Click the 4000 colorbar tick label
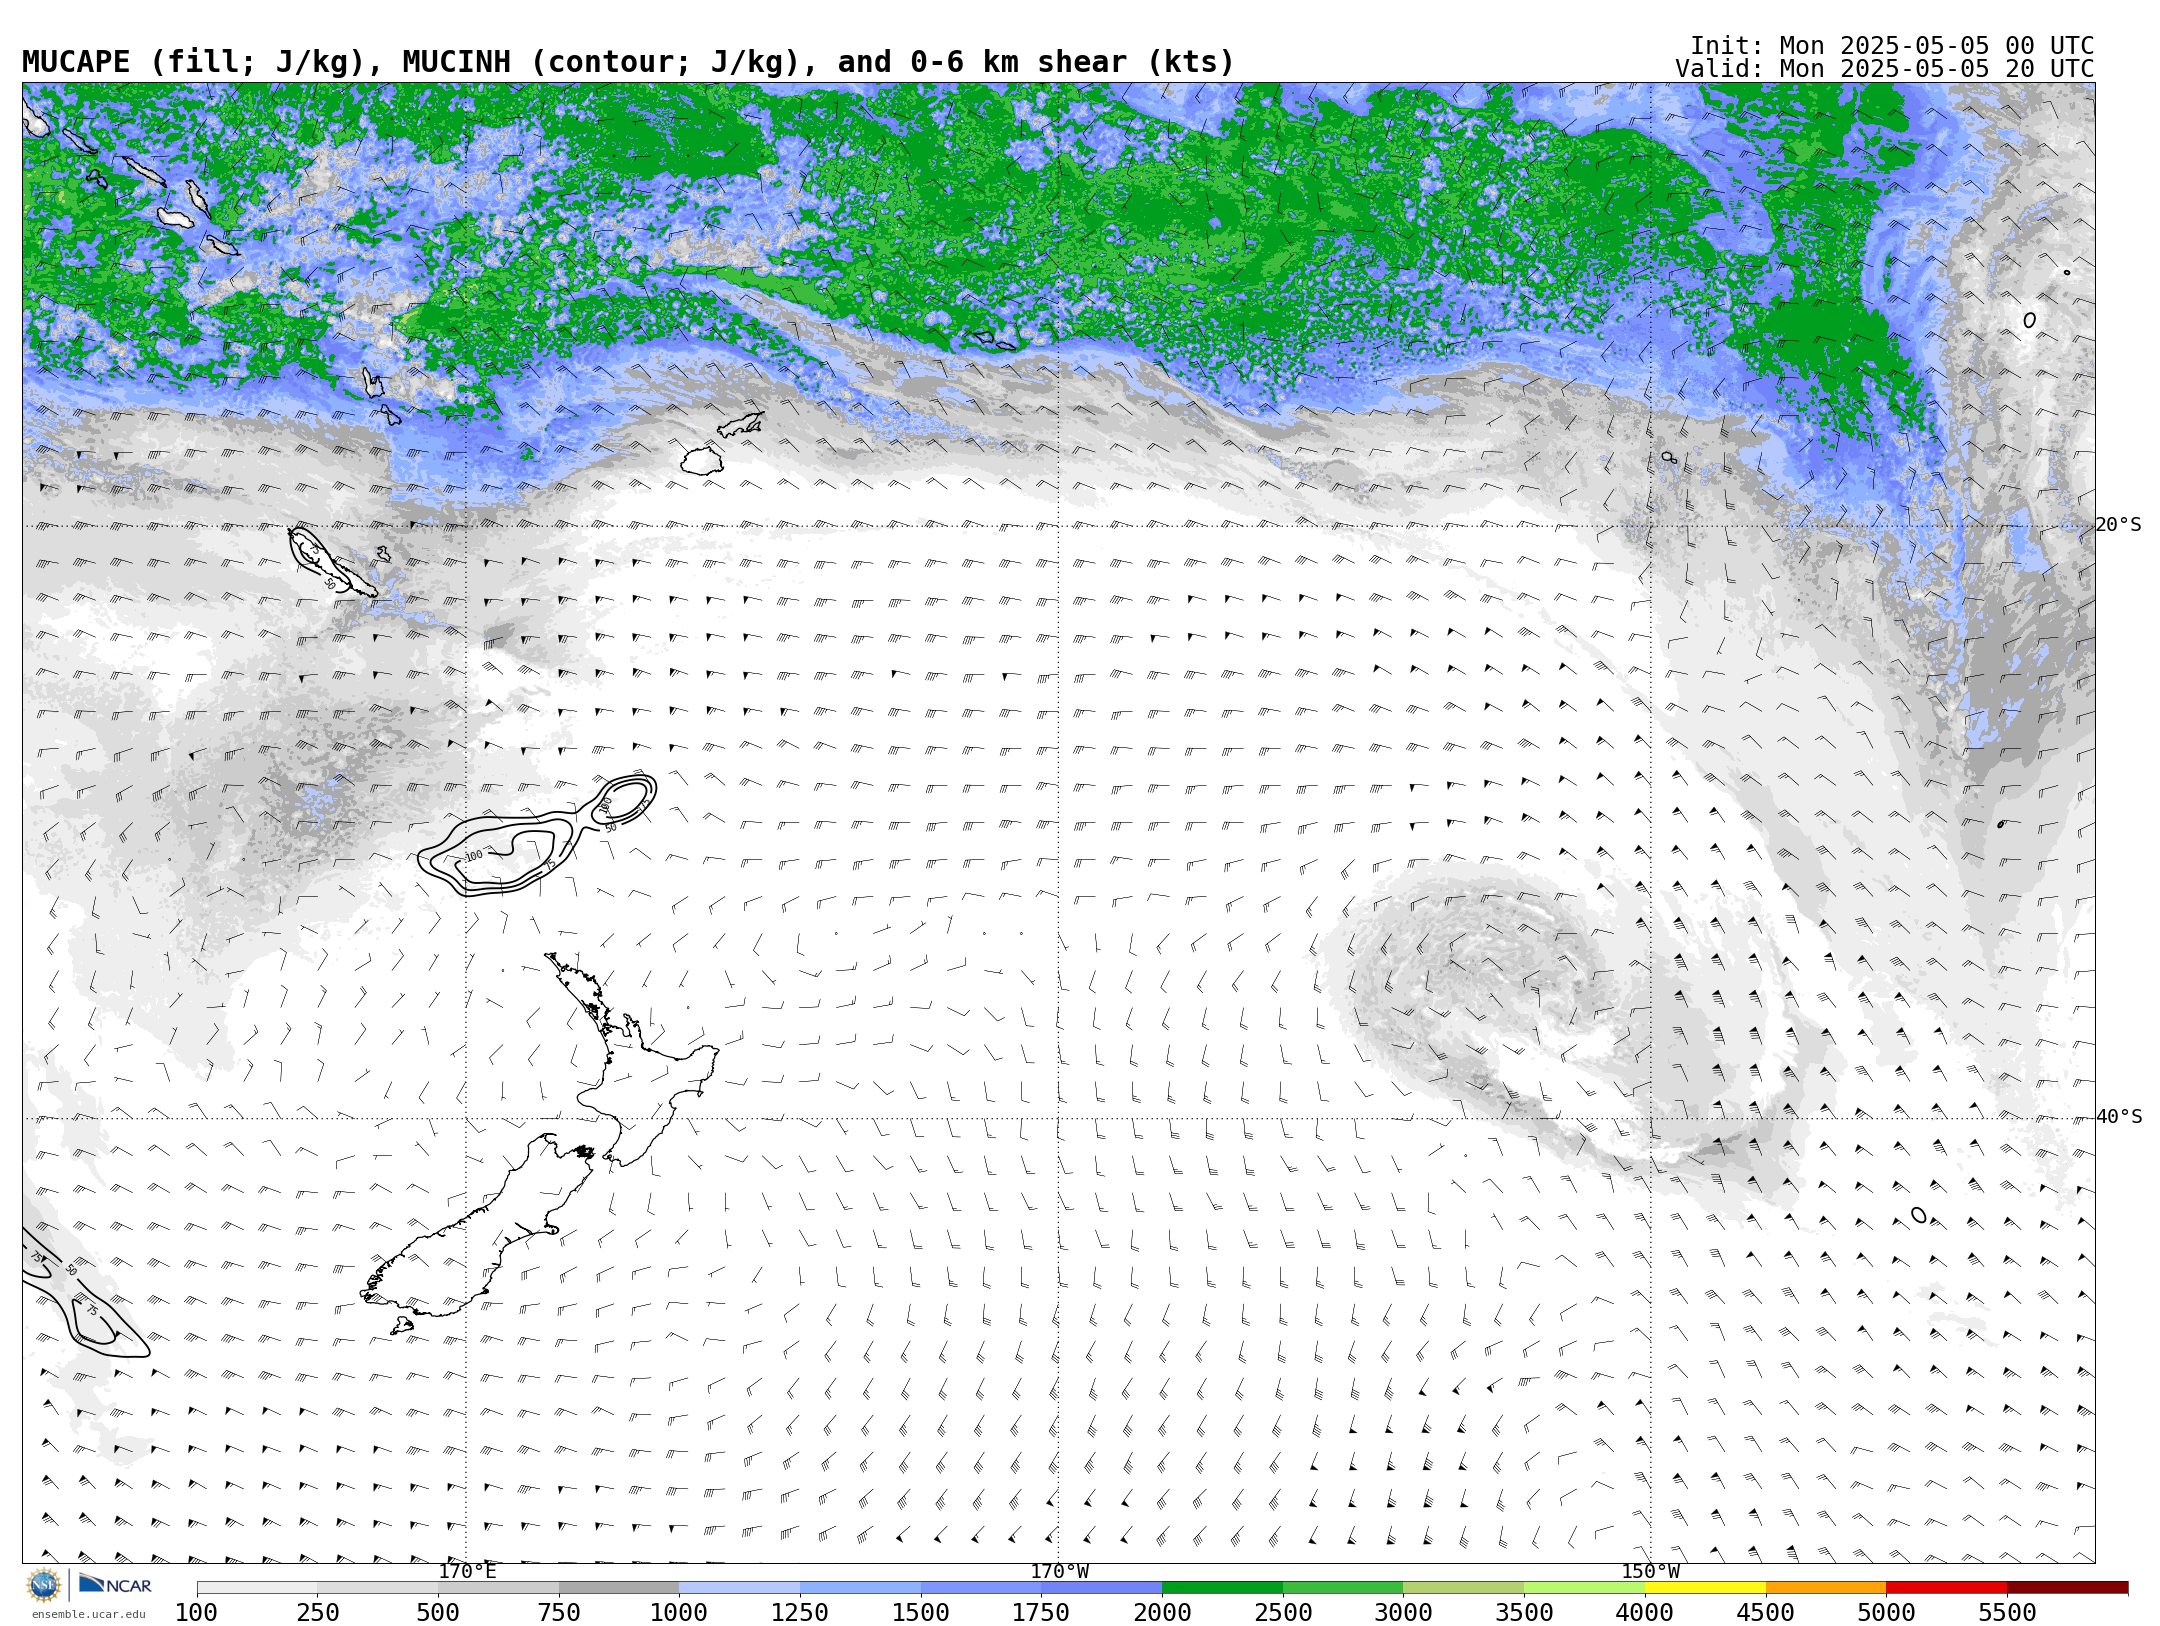Viewport: 2160px width, 1626px height. [1645, 1613]
